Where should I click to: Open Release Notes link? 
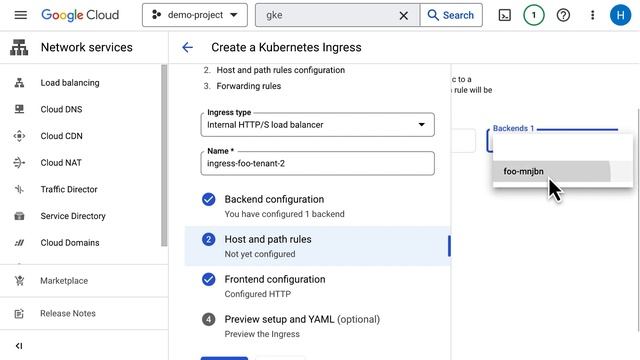pyautogui.click(x=68, y=313)
